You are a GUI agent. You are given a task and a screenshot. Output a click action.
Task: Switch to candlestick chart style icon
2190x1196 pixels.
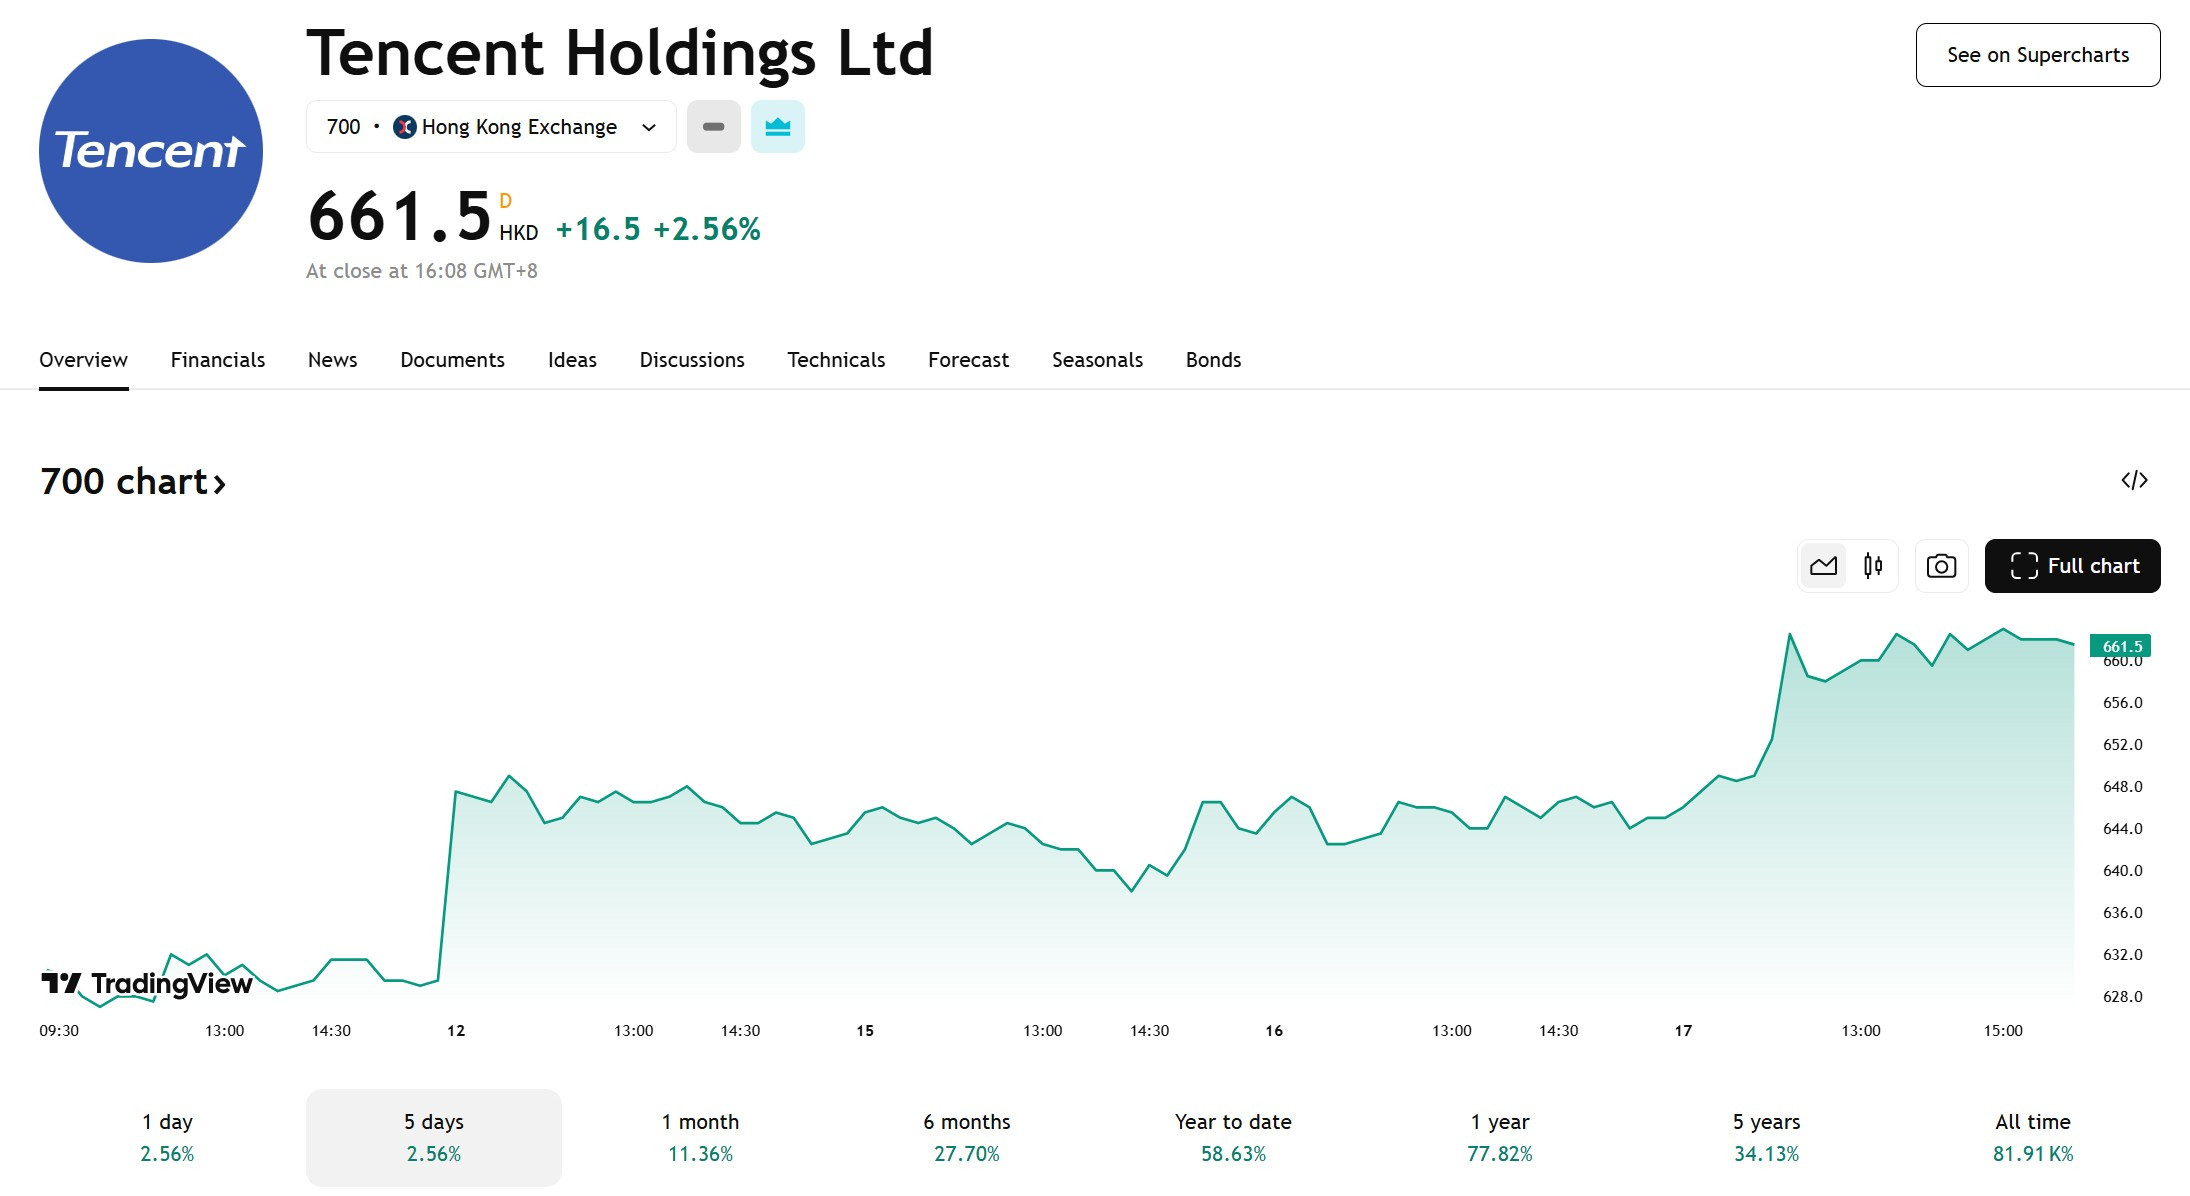point(1873,566)
